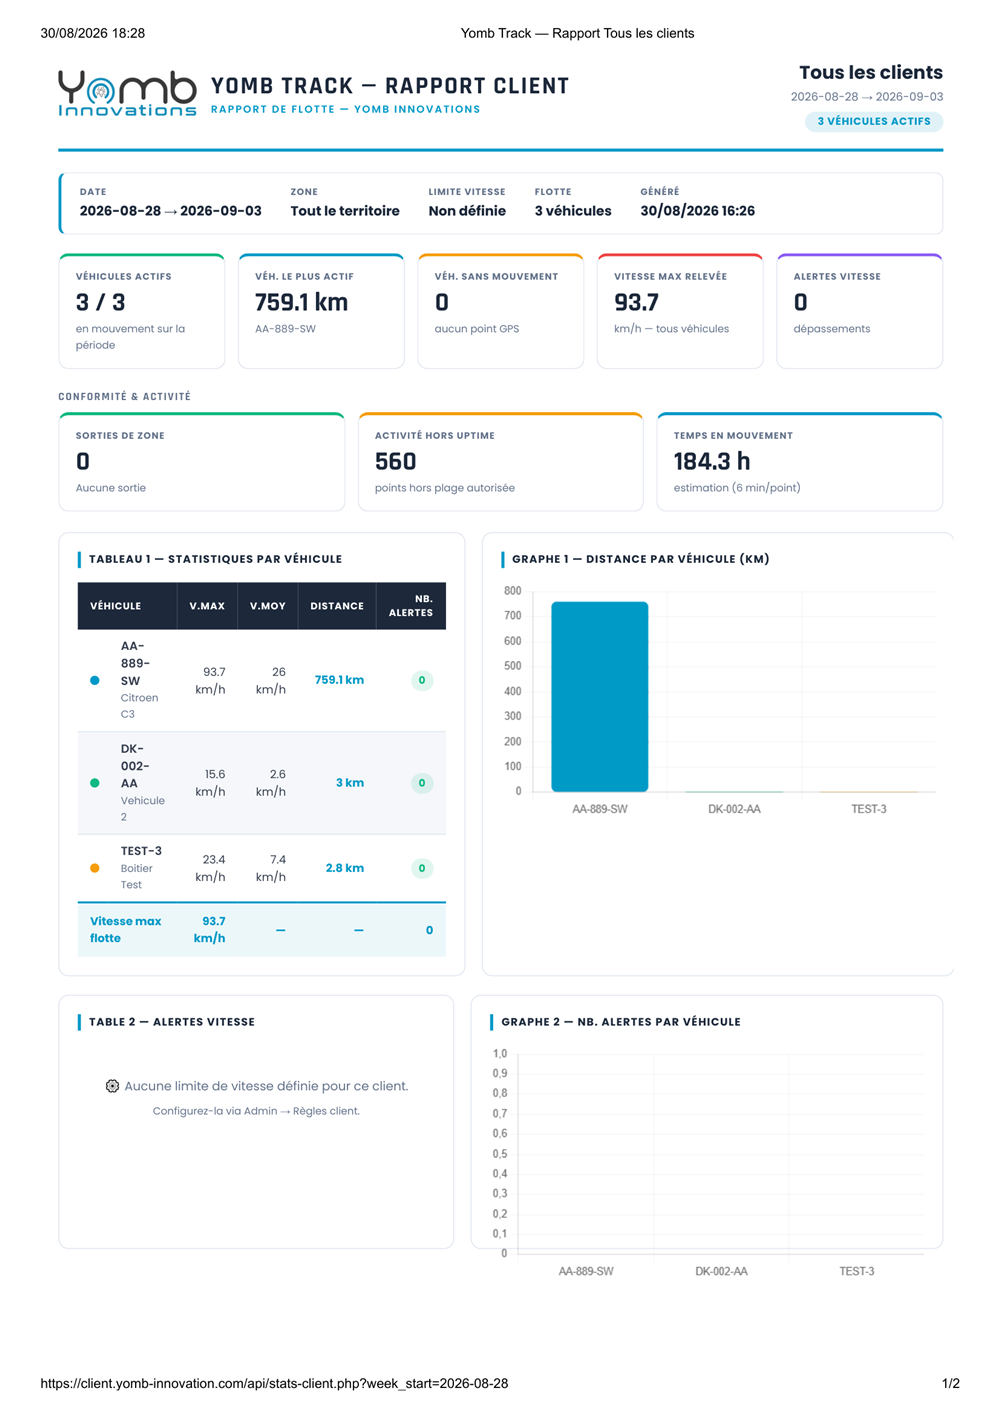
Task: Click the alert count badge in the TEST-3 row
Action: tap(422, 868)
